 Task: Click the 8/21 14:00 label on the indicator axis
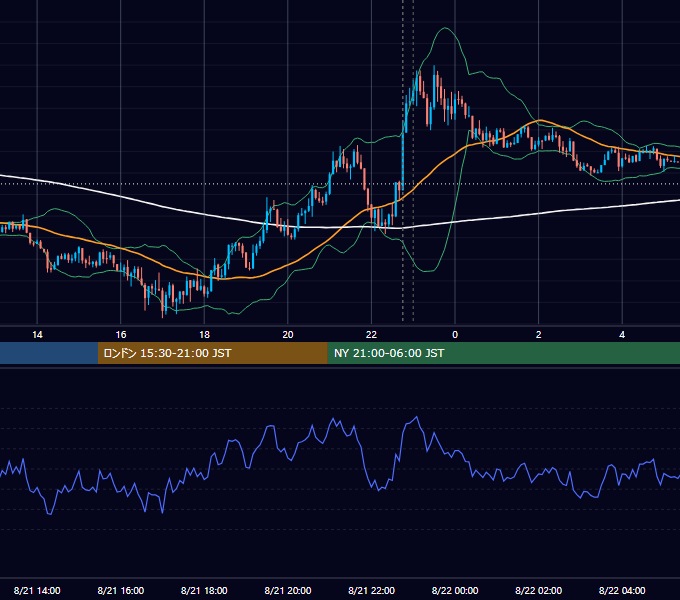pyautogui.click(x=37, y=590)
